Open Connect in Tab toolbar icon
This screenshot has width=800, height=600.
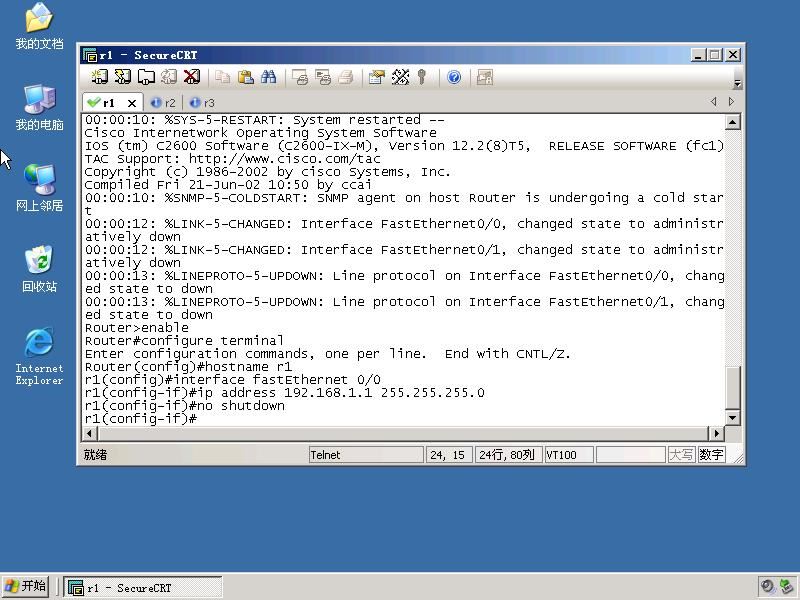(x=146, y=77)
